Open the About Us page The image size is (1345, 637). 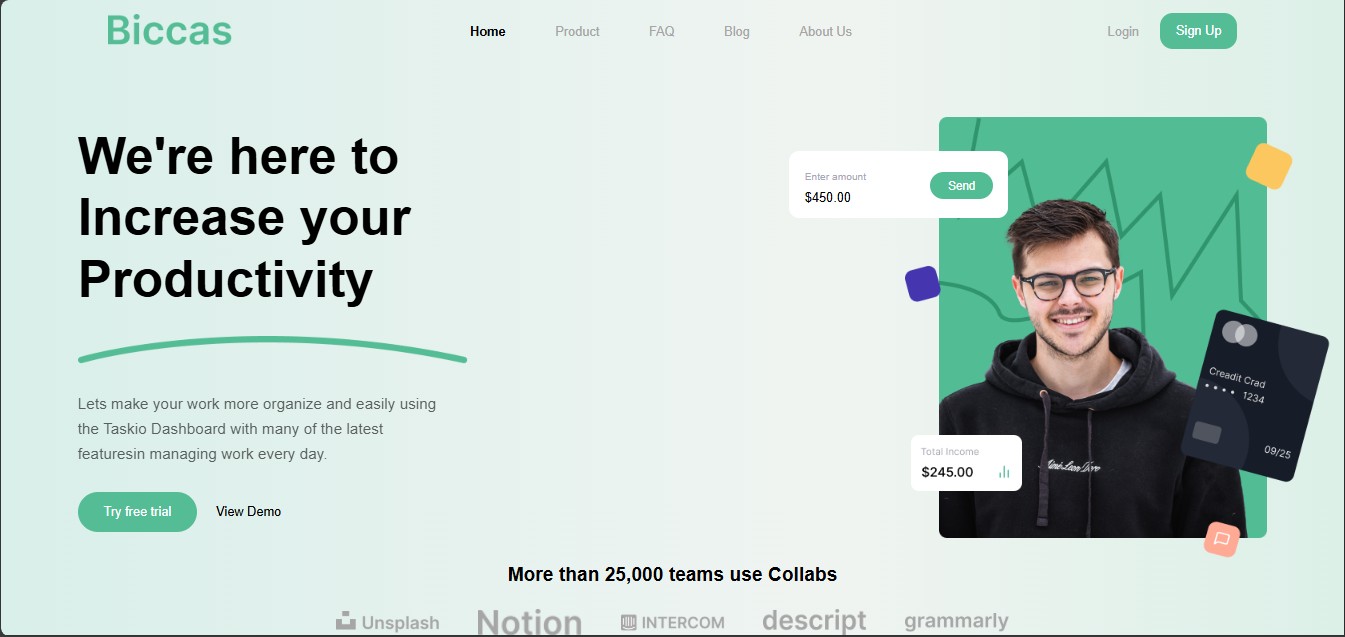[x=825, y=31]
